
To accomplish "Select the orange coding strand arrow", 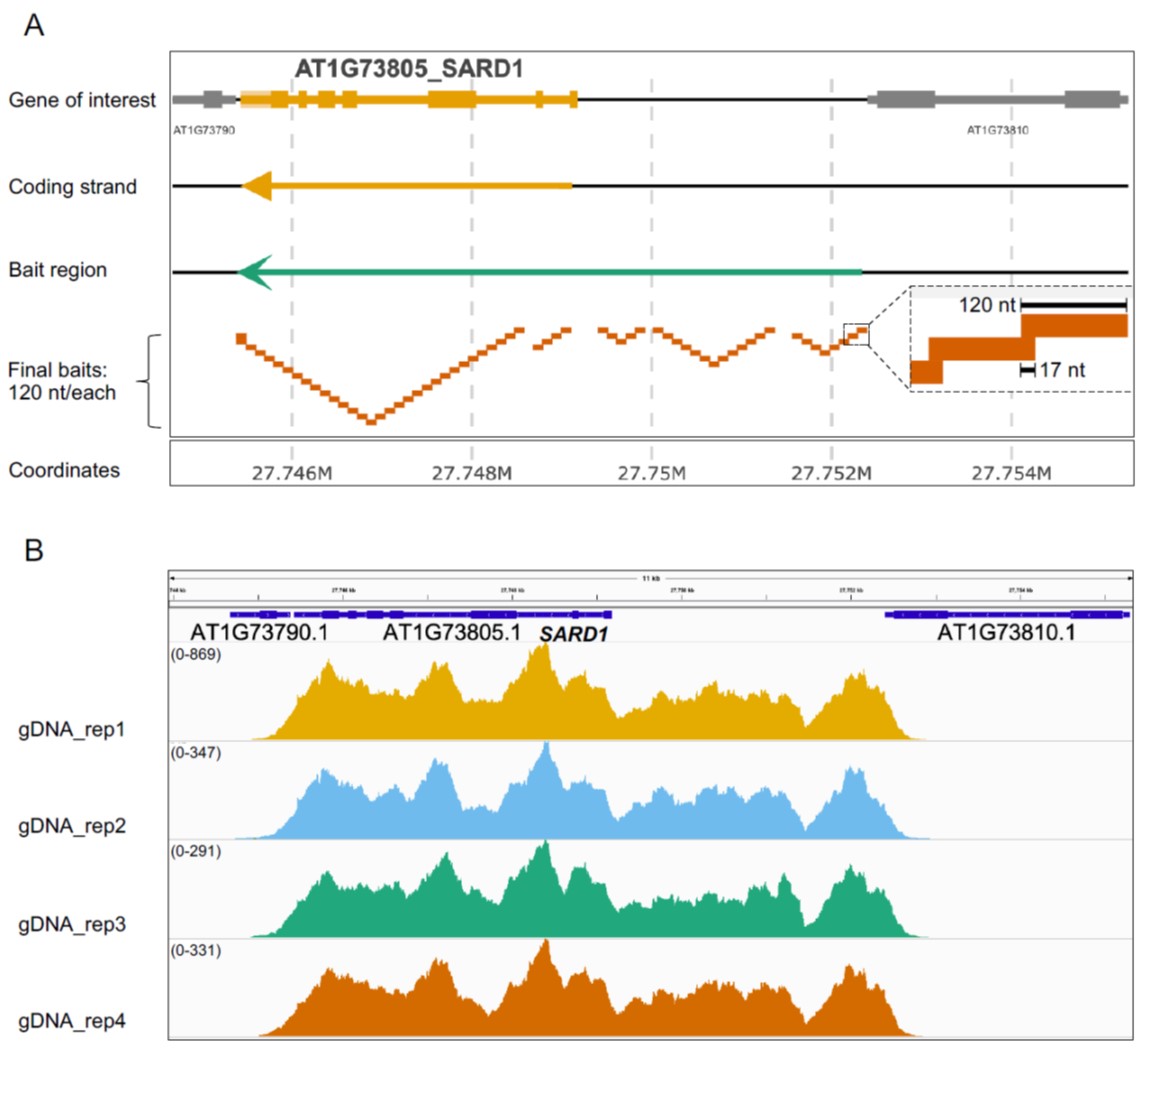I will (400, 186).
